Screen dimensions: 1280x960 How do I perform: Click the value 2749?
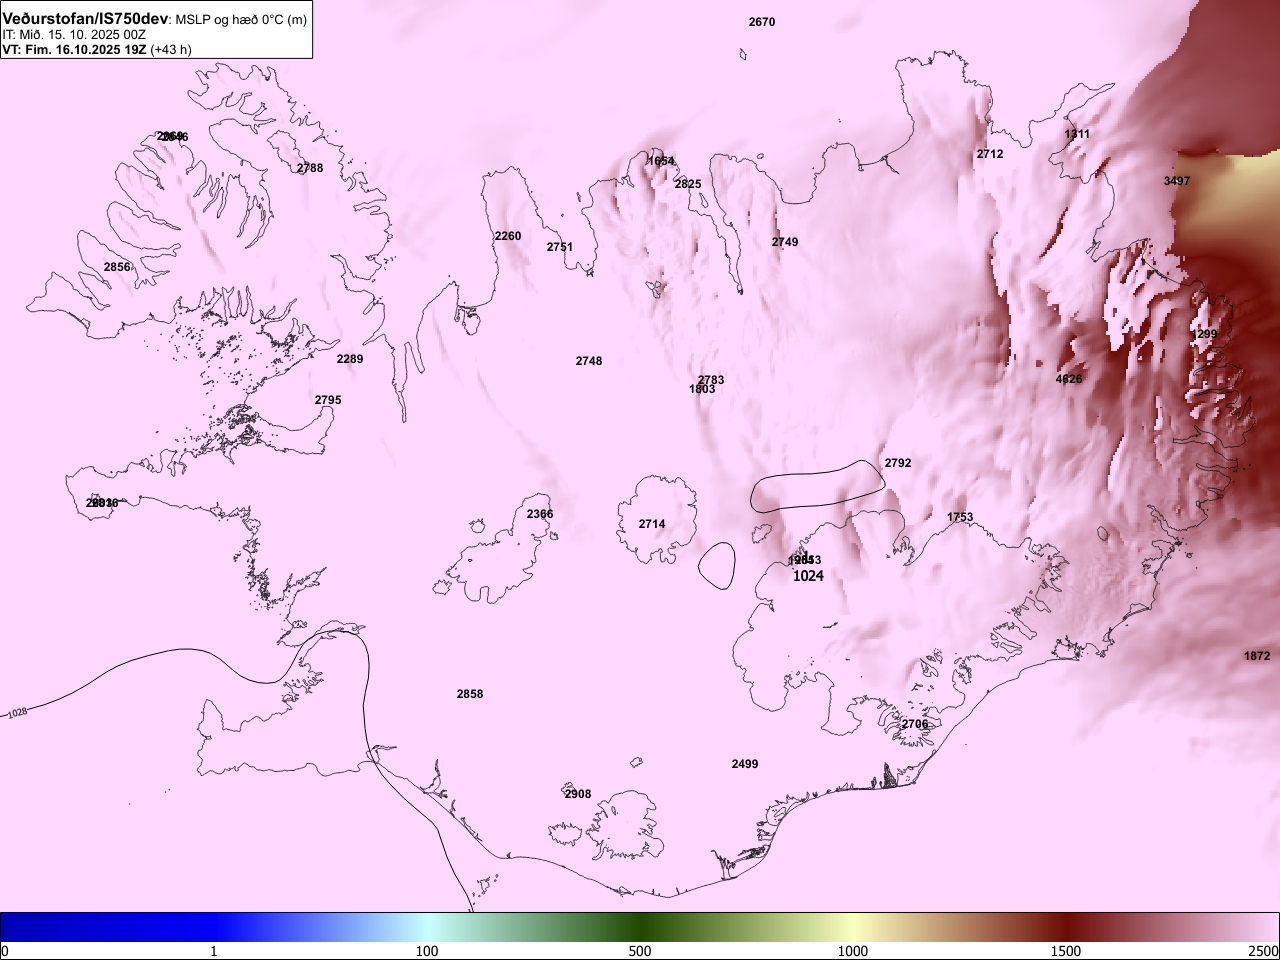point(785,242)
